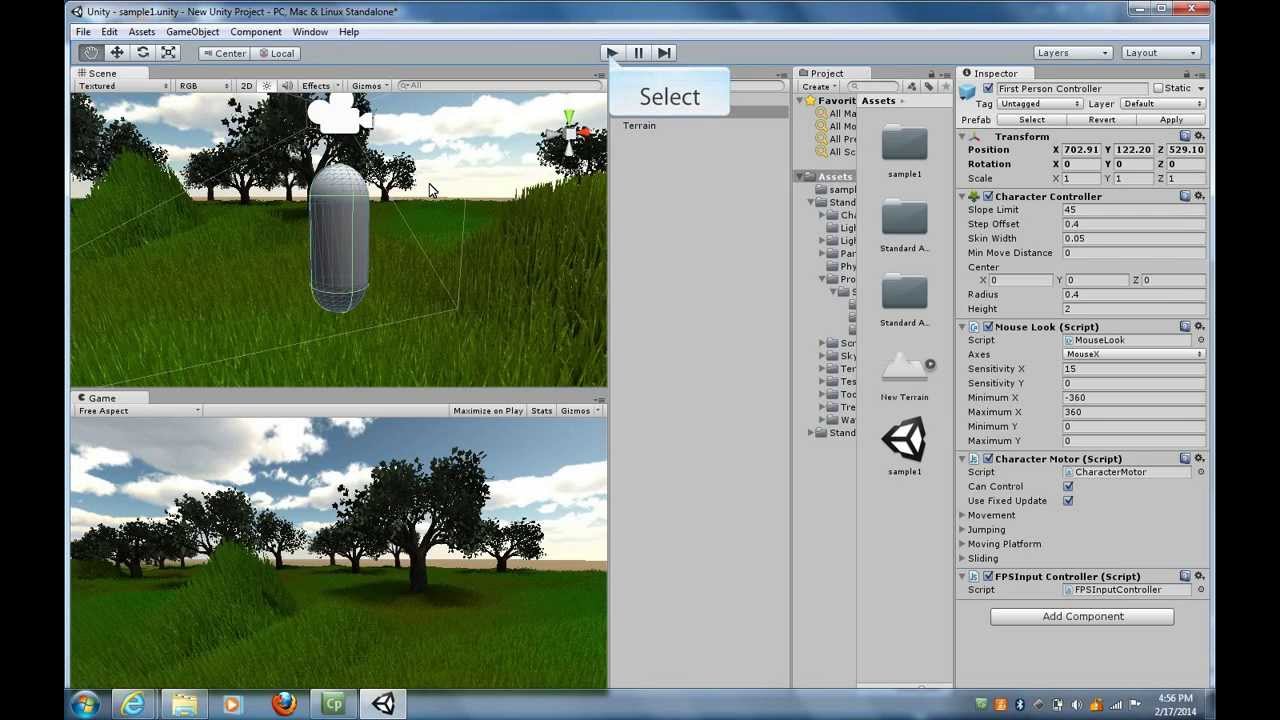Click the Mouse Look script object picker

click(x=1201, y=340)
